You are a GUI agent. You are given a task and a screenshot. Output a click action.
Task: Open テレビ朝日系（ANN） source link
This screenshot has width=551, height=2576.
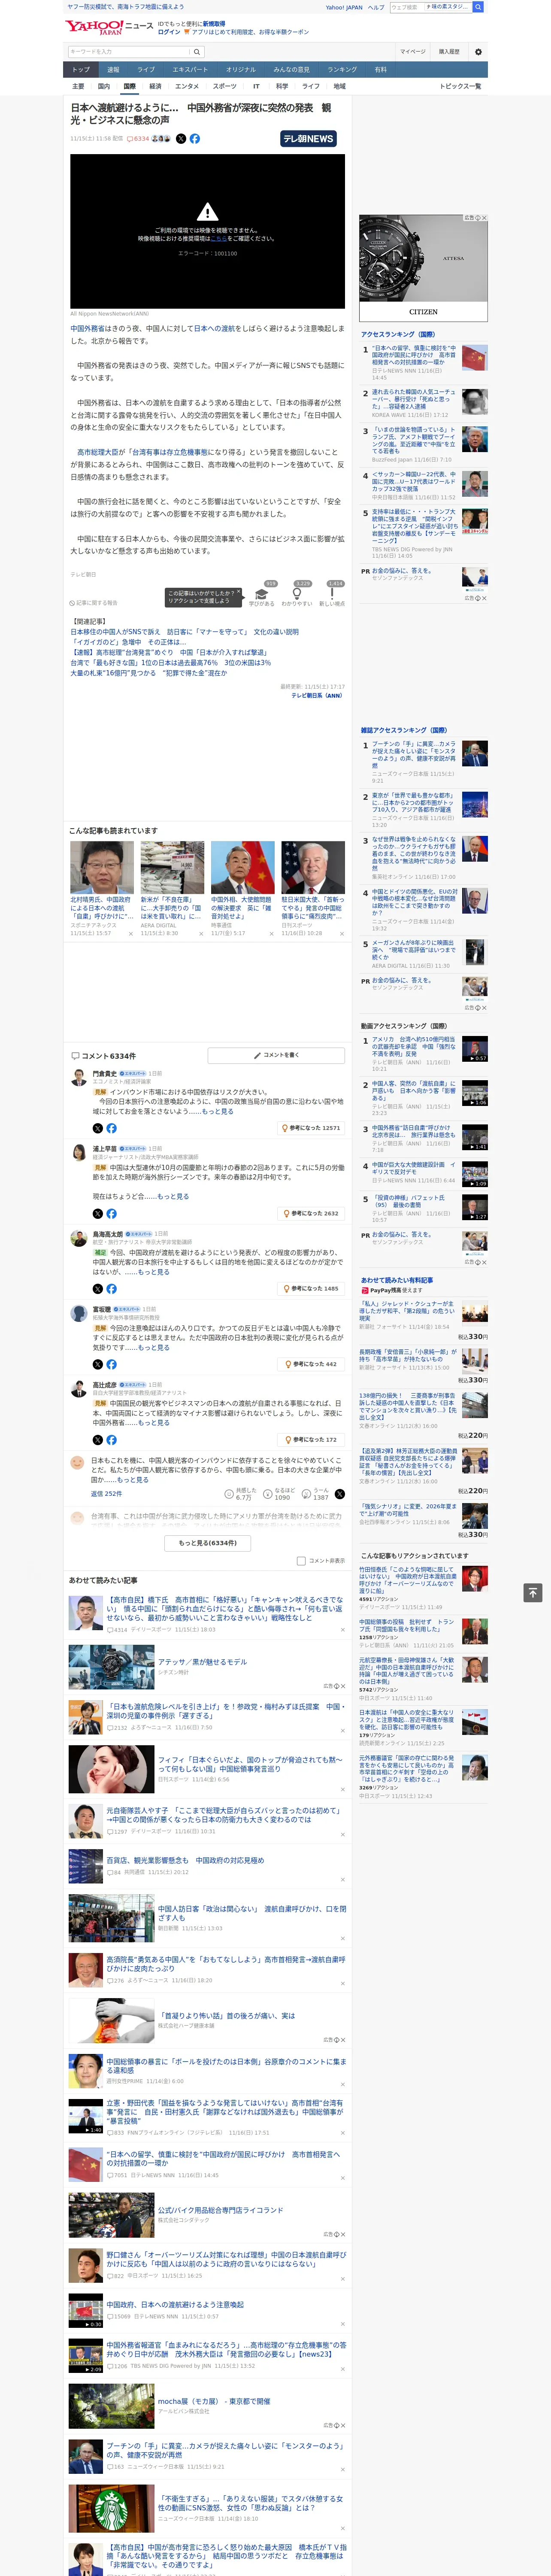317,696
